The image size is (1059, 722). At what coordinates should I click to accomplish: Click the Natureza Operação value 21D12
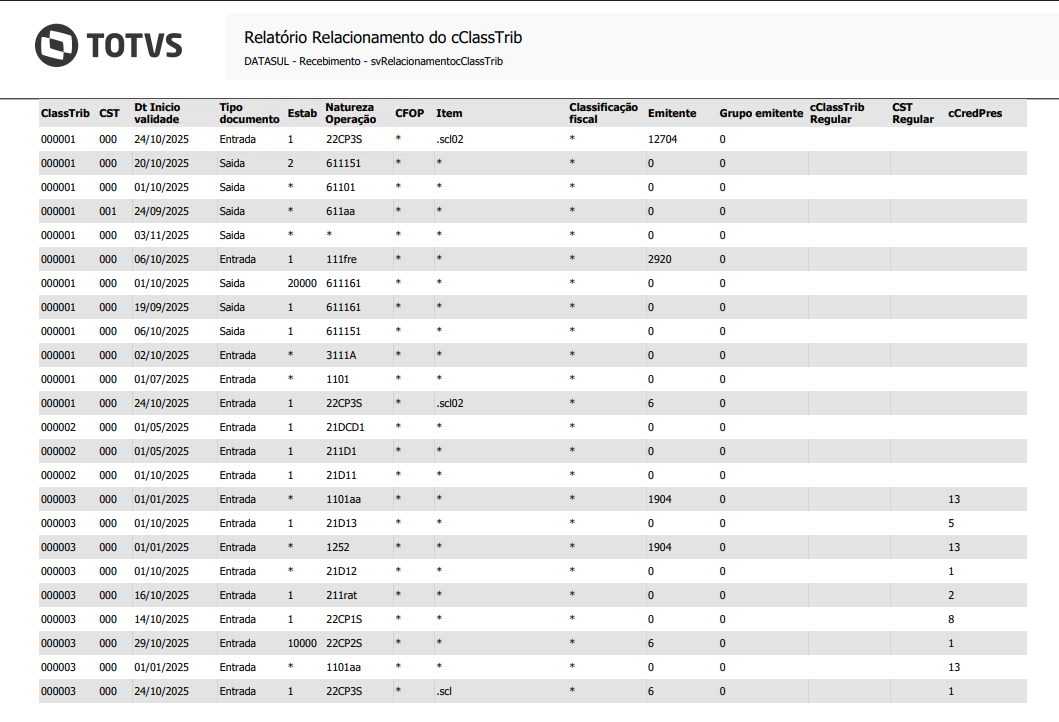[341, 571]
